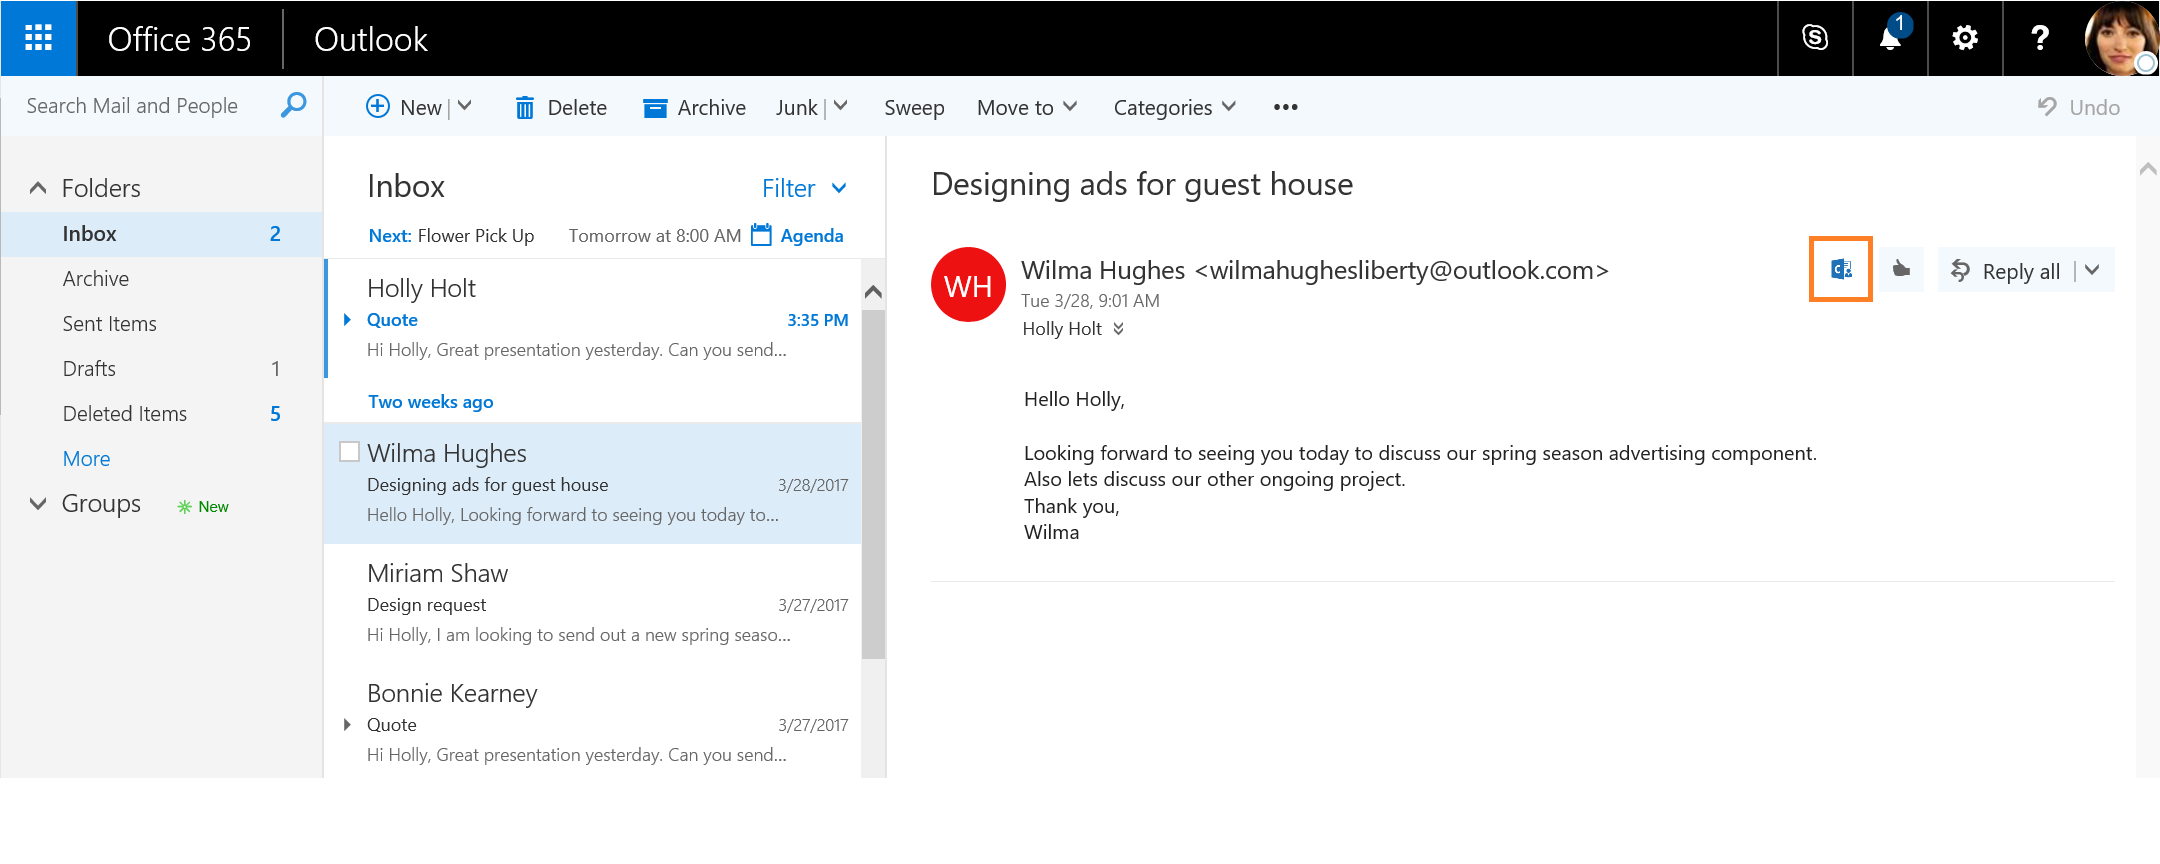This screenshot has width=2160, height=864.
Task: Click the More folders link
Action: tap(86, 459)
